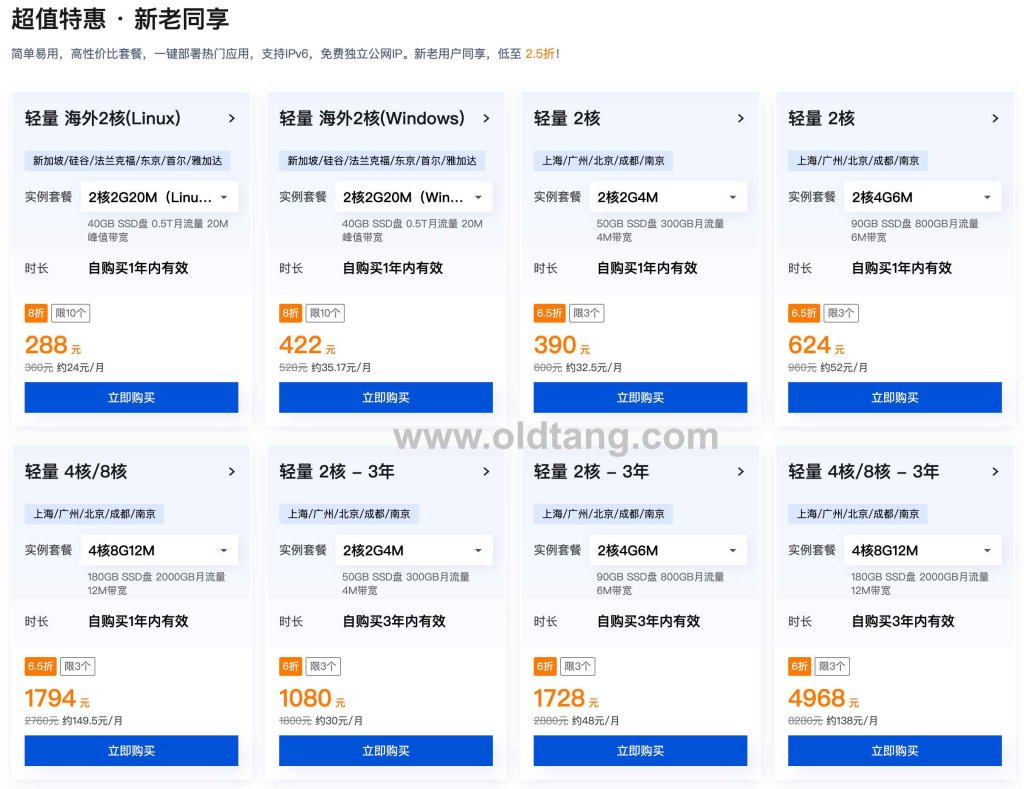The width and height of the screenshot is (1024, 789).
Task: Click the orange 6折 badge on 4968元 card
Action: (x=799, y=666)
